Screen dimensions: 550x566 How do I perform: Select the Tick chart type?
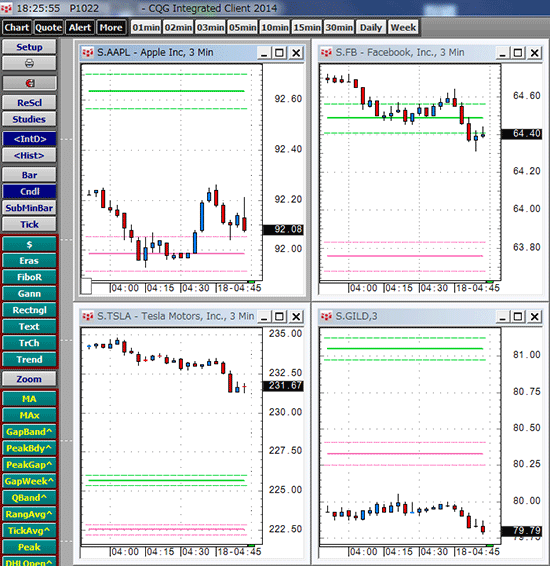[x=29, y=225]
